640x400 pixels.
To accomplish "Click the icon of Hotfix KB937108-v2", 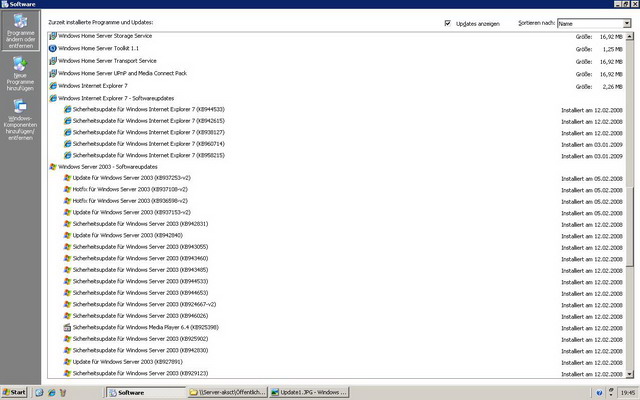I will [x=67, y=189].
